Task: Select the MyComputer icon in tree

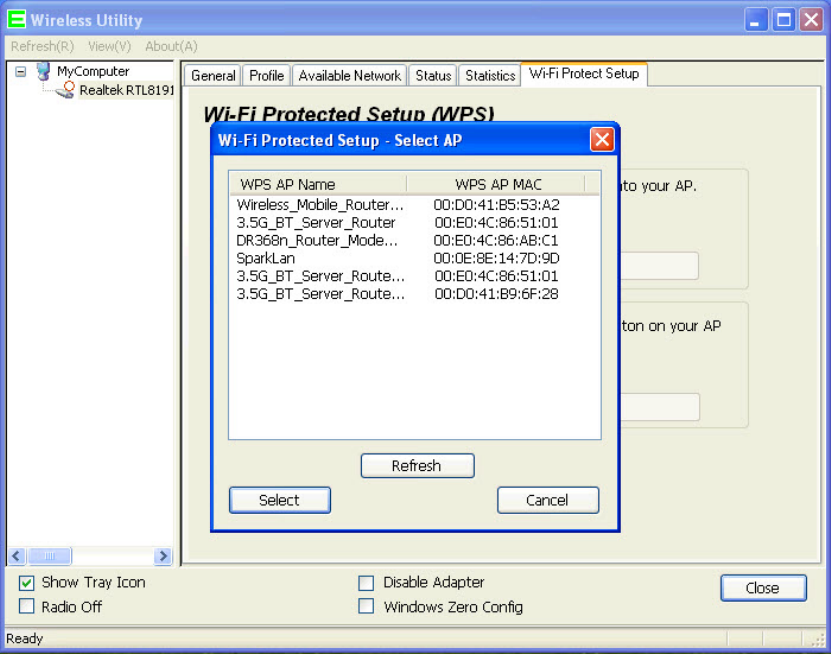Action: pyautogui.click(x=43, y=71)
